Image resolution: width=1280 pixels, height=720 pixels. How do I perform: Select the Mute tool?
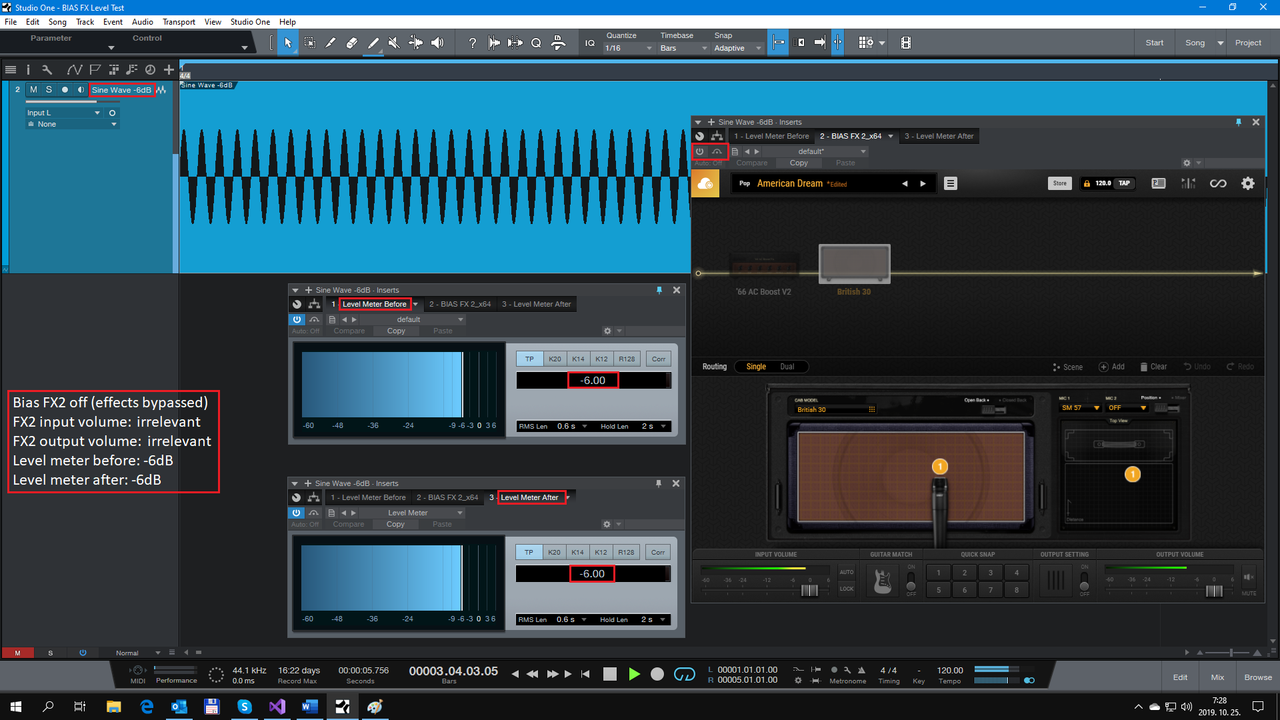(x=395, y=43)
